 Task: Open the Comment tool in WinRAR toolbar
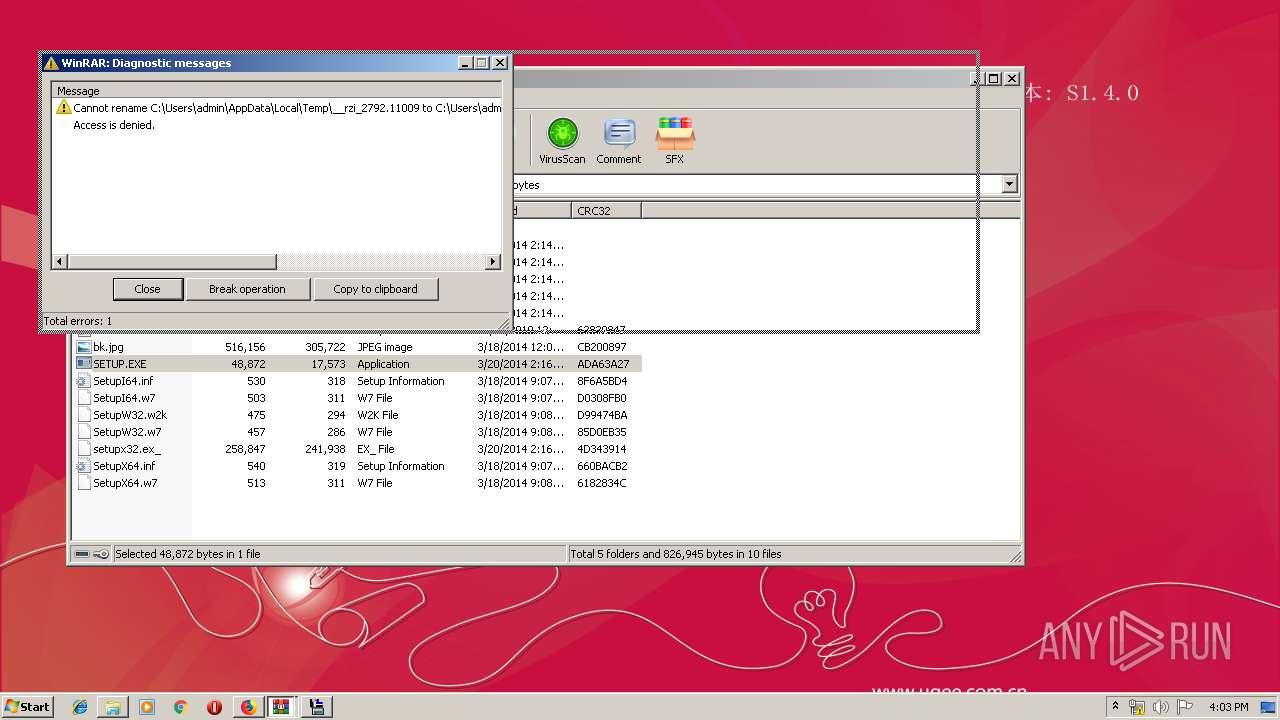coord(619,140)
